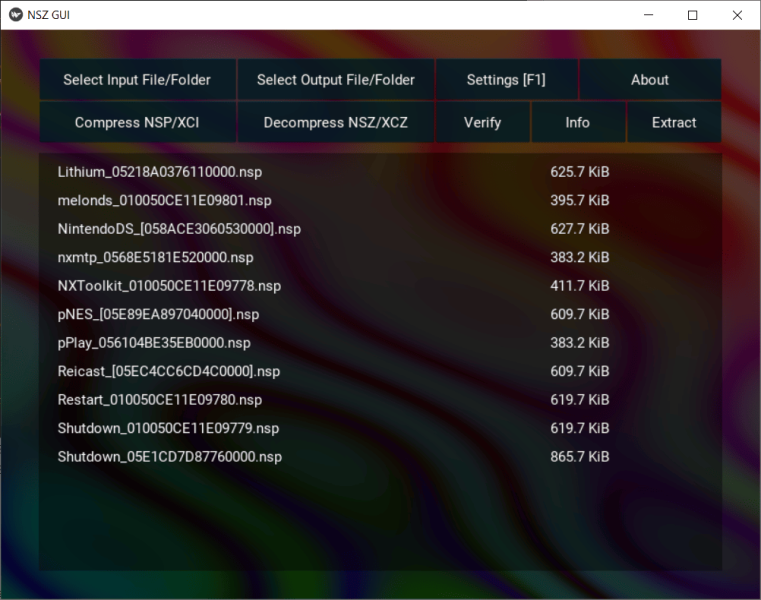
Task: Click Select Input File/Folder button
Action: pos(138,80)
